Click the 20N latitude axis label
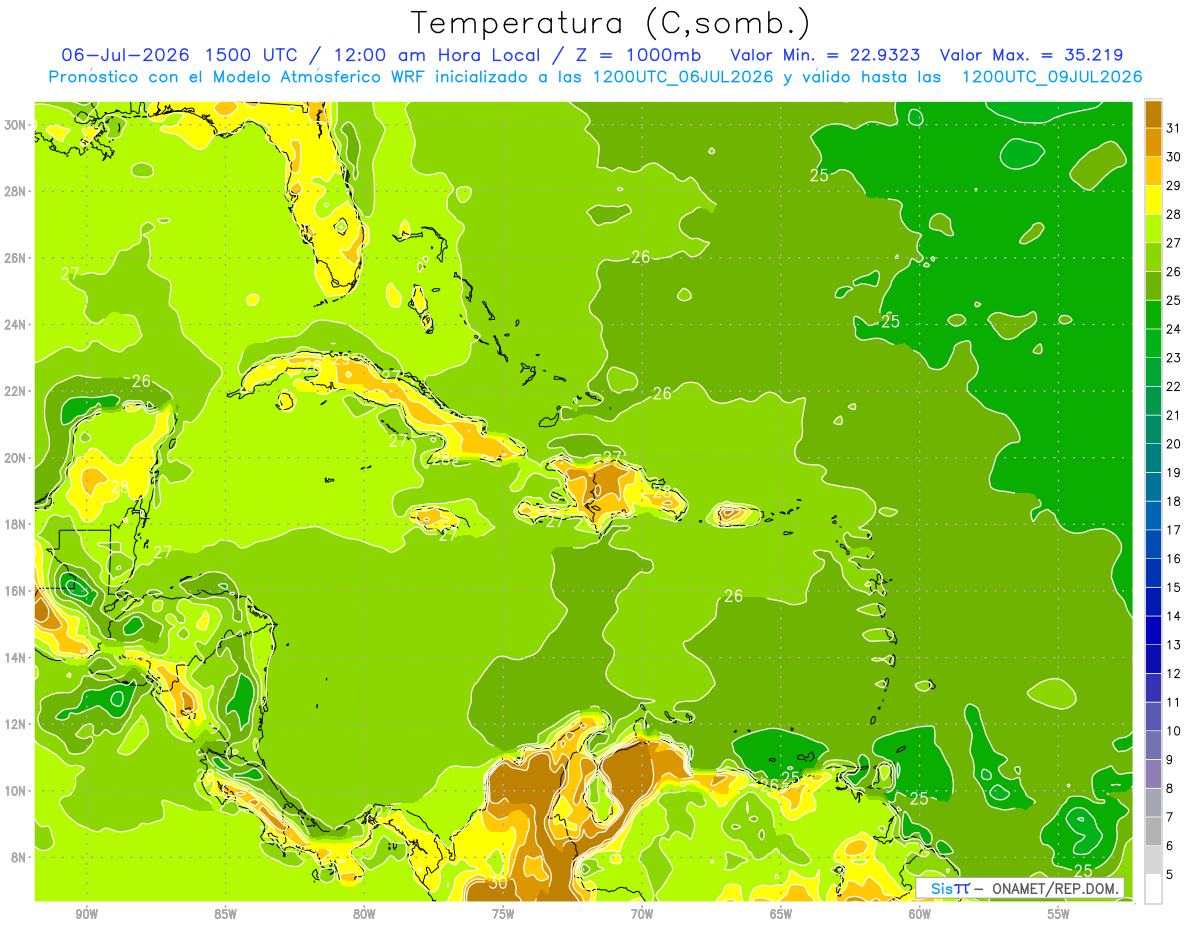Screen dimensions: 1200x927 17,458
